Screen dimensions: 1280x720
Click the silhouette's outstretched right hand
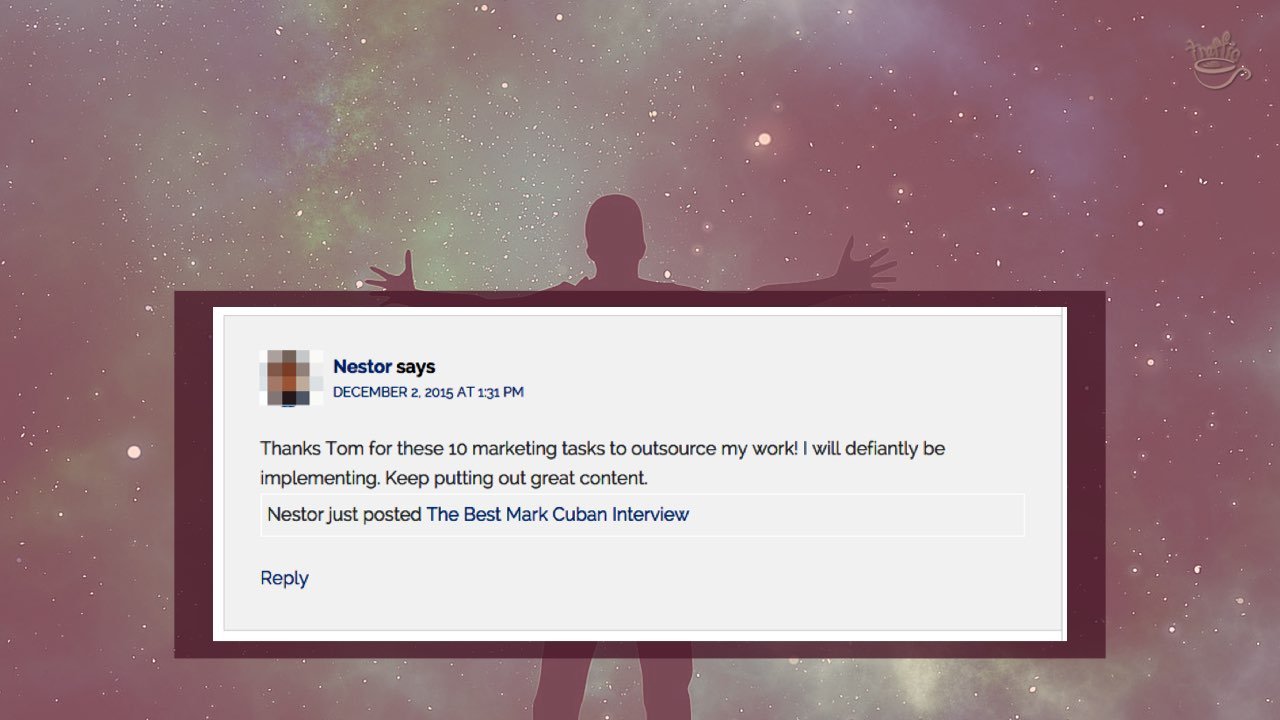867,266
